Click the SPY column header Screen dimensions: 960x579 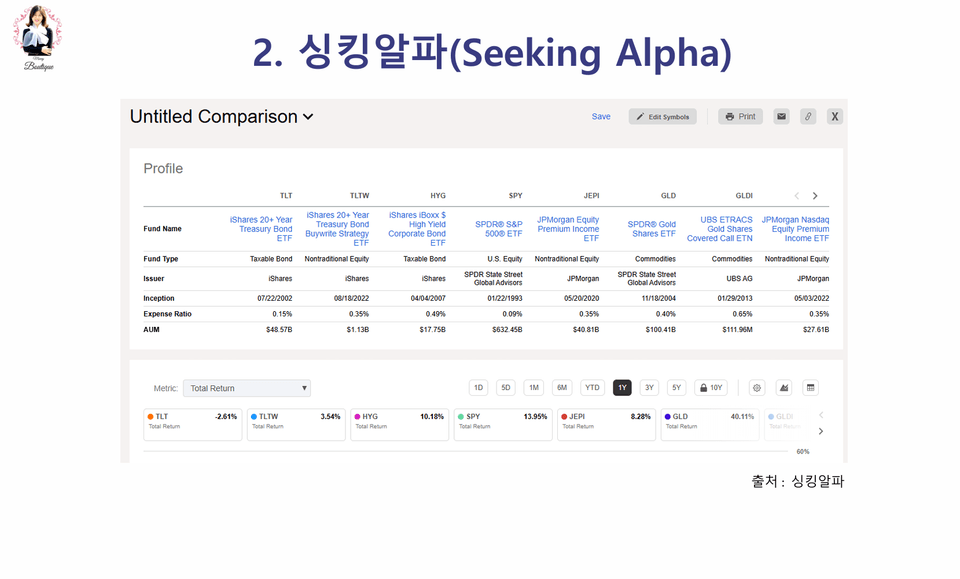tap(516, 196)
